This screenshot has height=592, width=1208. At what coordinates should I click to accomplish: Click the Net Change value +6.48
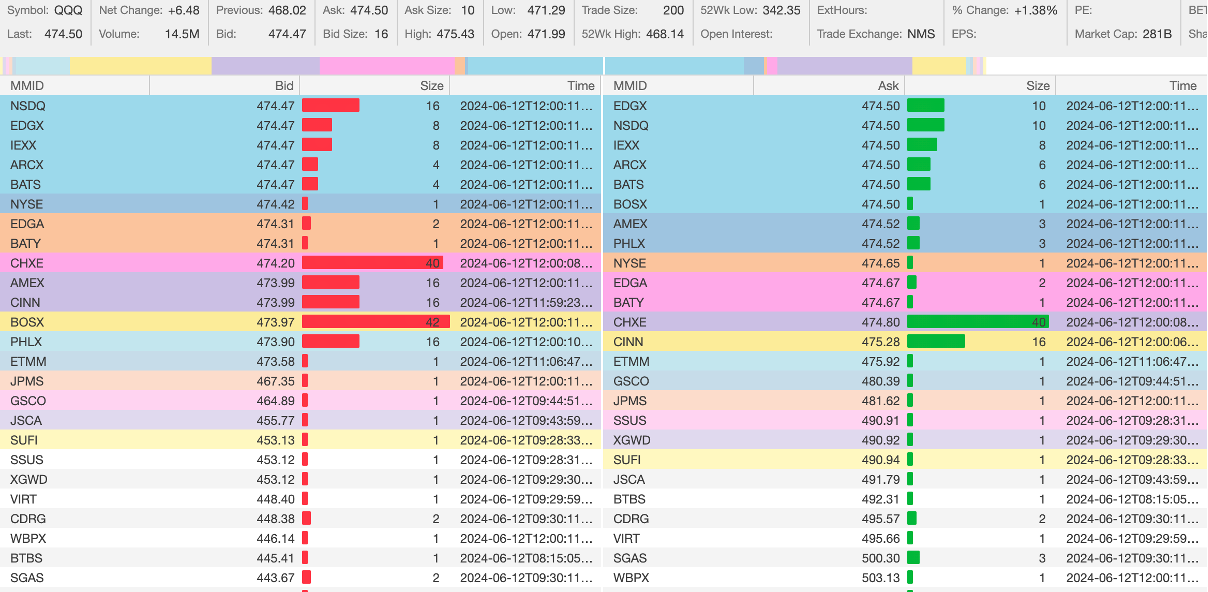[x=184, y=10]
